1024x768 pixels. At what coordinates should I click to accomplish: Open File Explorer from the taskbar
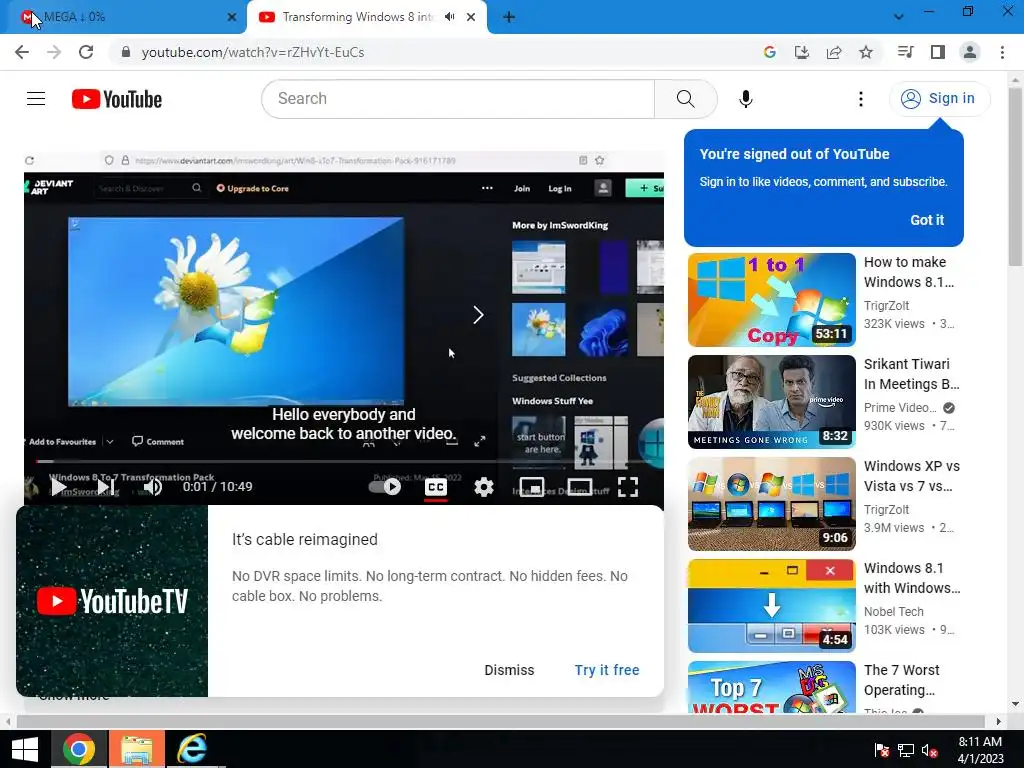point(136,749)
